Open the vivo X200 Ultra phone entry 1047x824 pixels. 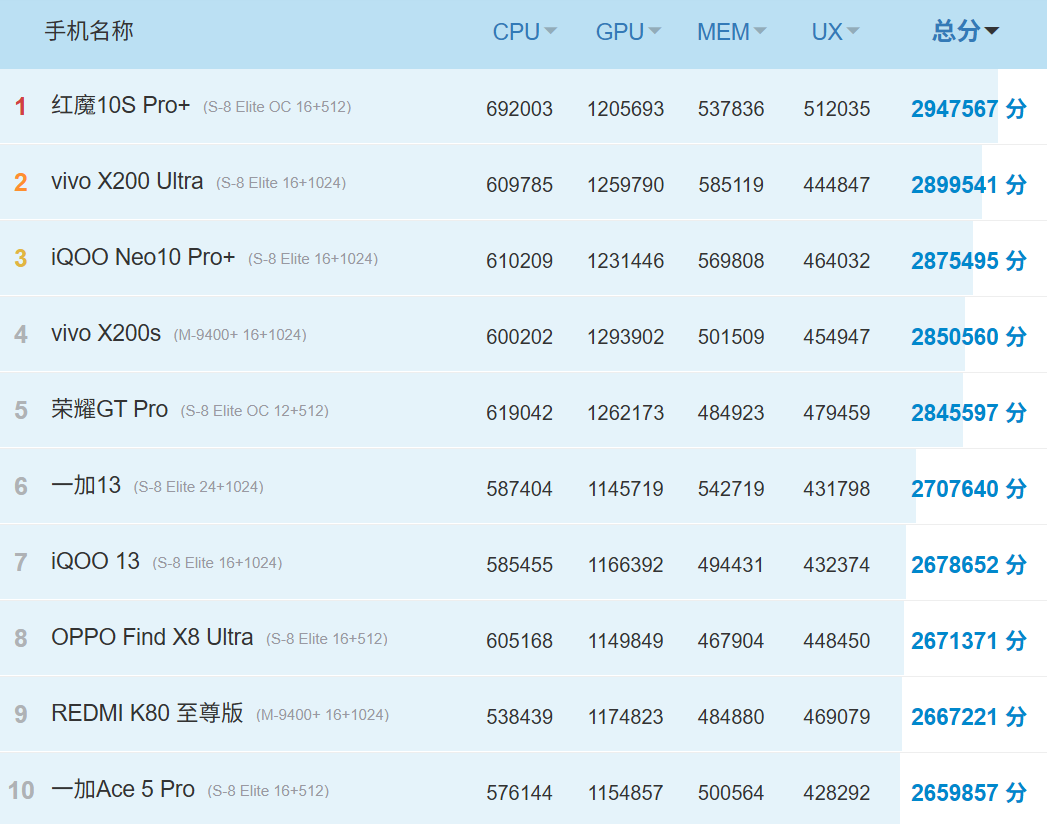pos(127,182)
